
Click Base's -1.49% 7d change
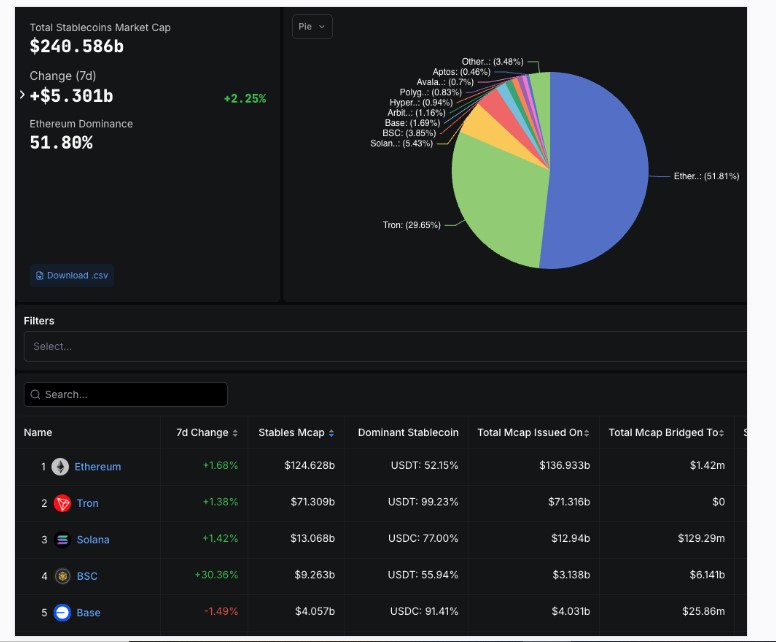221,611
